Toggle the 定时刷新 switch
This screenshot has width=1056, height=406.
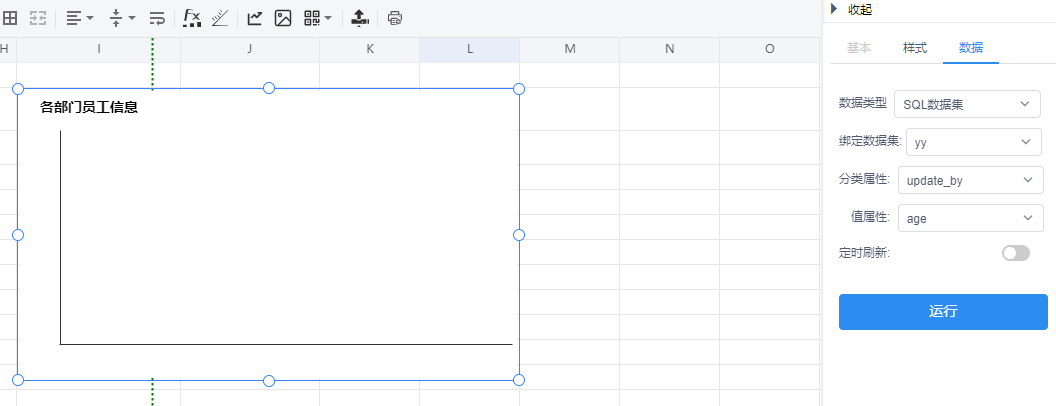pos(1016,253)
